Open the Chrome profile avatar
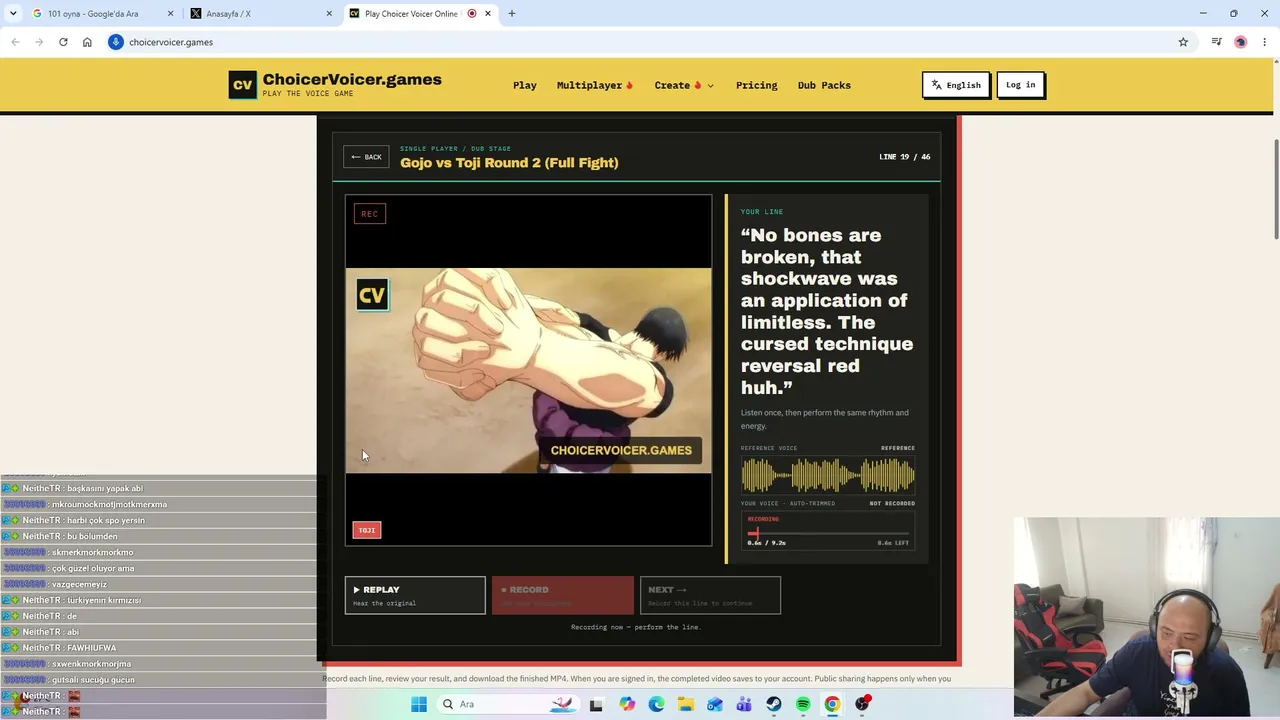 (1241, 42)
